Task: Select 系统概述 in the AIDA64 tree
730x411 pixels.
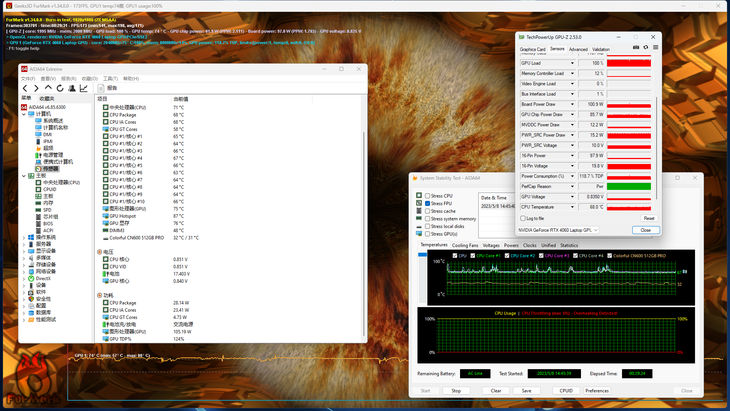Action: (49, 121)
